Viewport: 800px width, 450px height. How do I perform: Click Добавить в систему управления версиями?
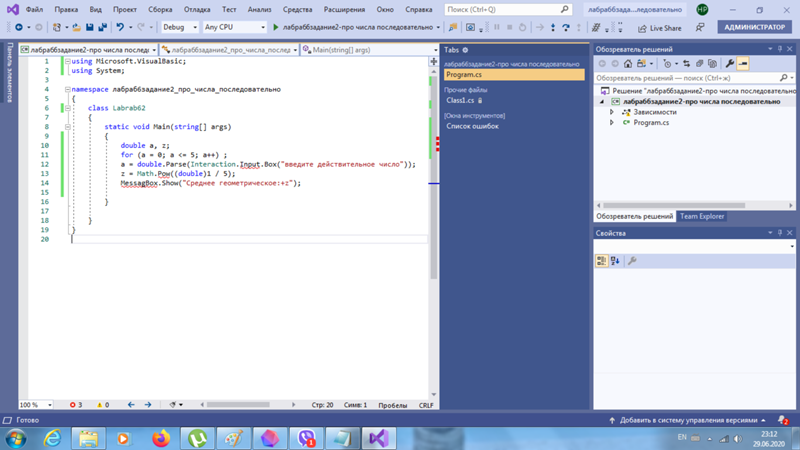(x=687, y=420)
